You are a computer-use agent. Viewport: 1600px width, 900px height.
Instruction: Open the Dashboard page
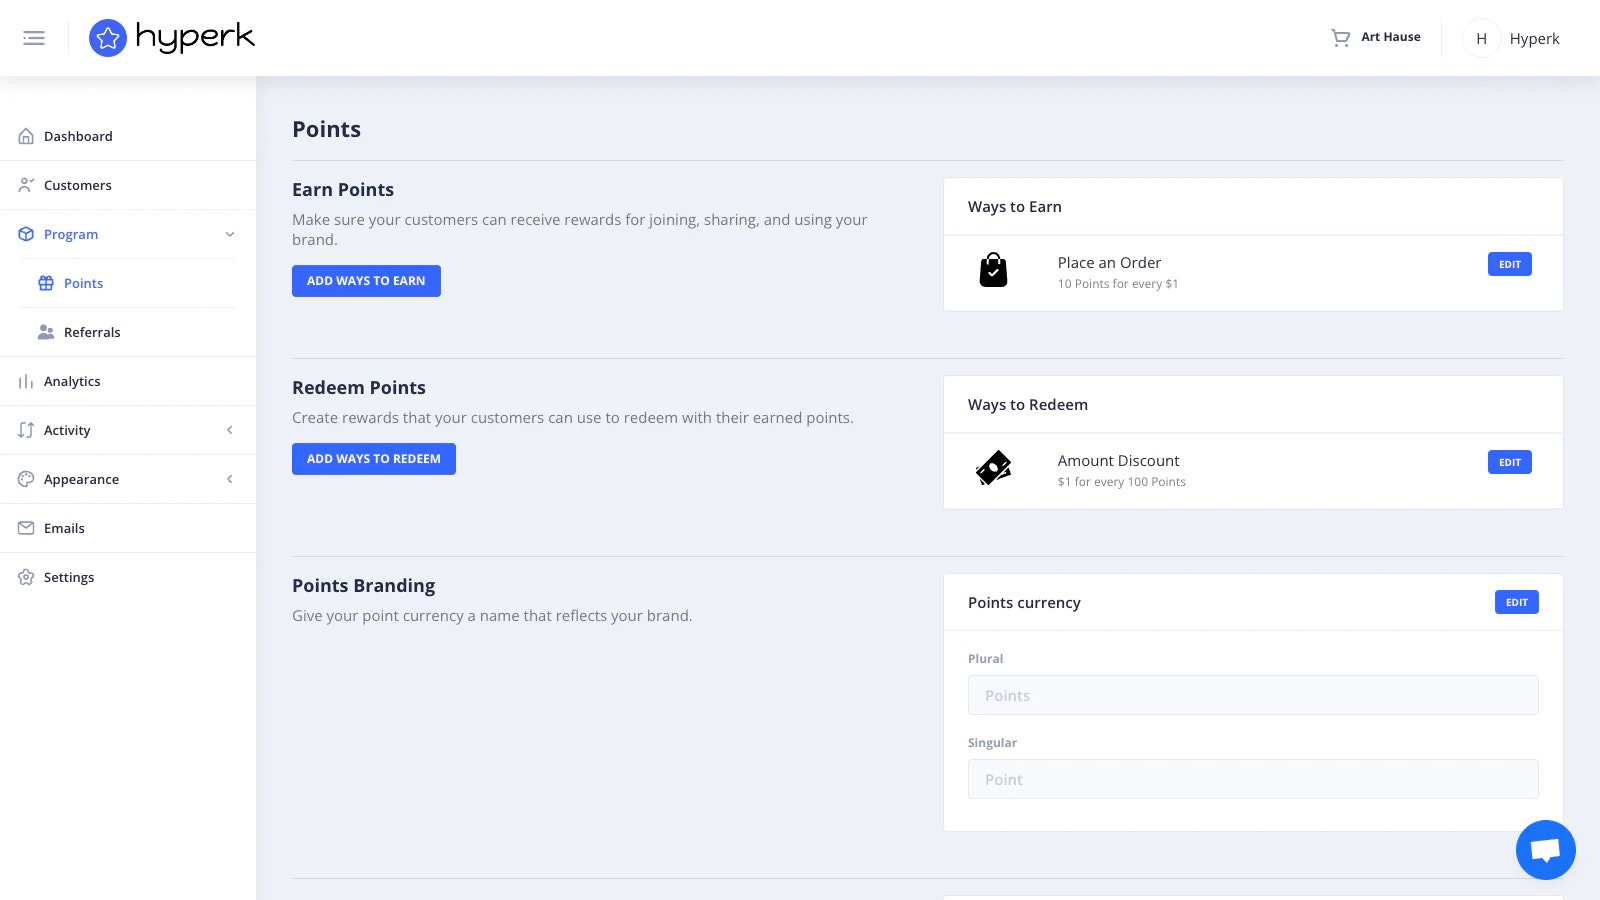click(x=78, y=136)
